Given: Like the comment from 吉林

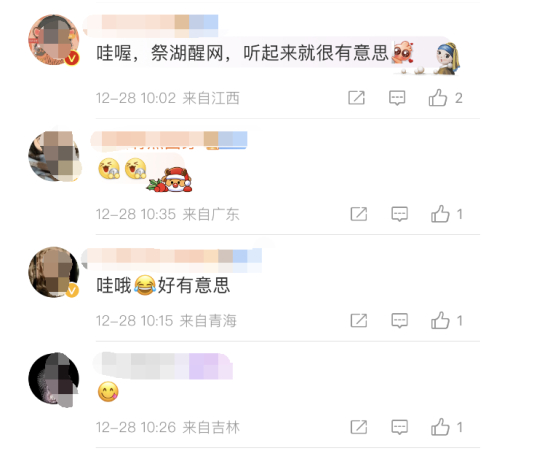Looking at the screenshot, I should pyautogui.click(x=440, y=427).
